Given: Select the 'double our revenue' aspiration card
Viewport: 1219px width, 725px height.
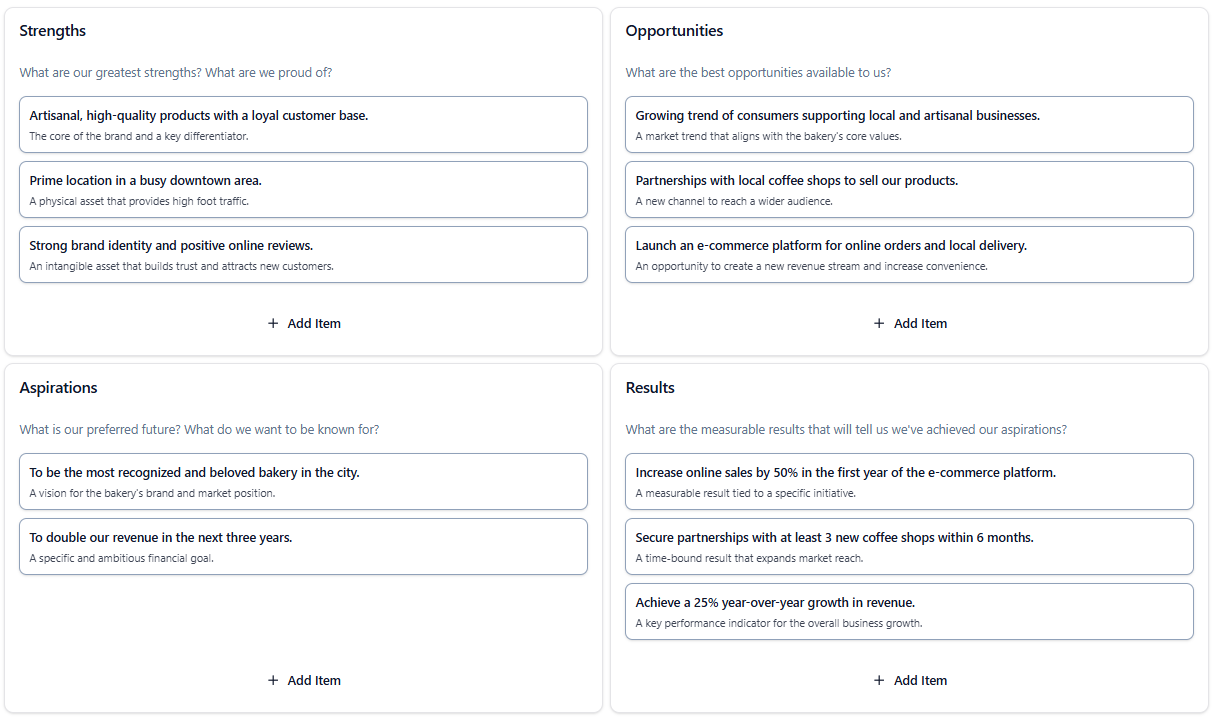Looking at the screenshot, I should click(x=303, y=546).
